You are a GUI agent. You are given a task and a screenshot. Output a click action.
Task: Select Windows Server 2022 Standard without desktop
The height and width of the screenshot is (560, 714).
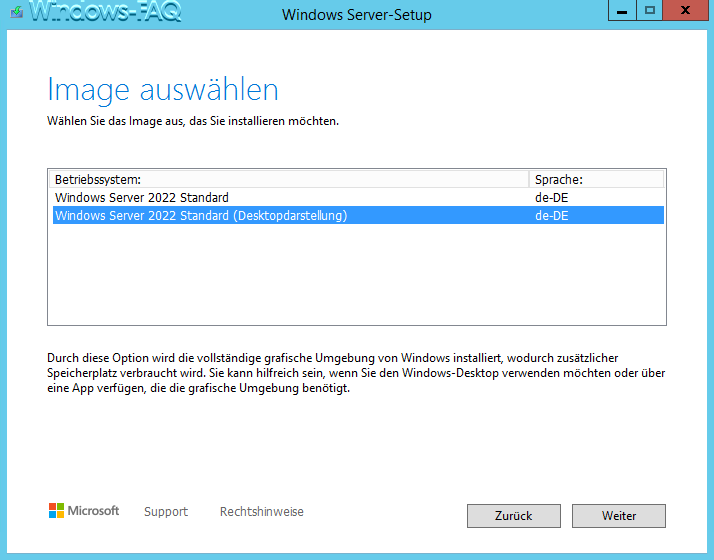(x=358, y=198)
